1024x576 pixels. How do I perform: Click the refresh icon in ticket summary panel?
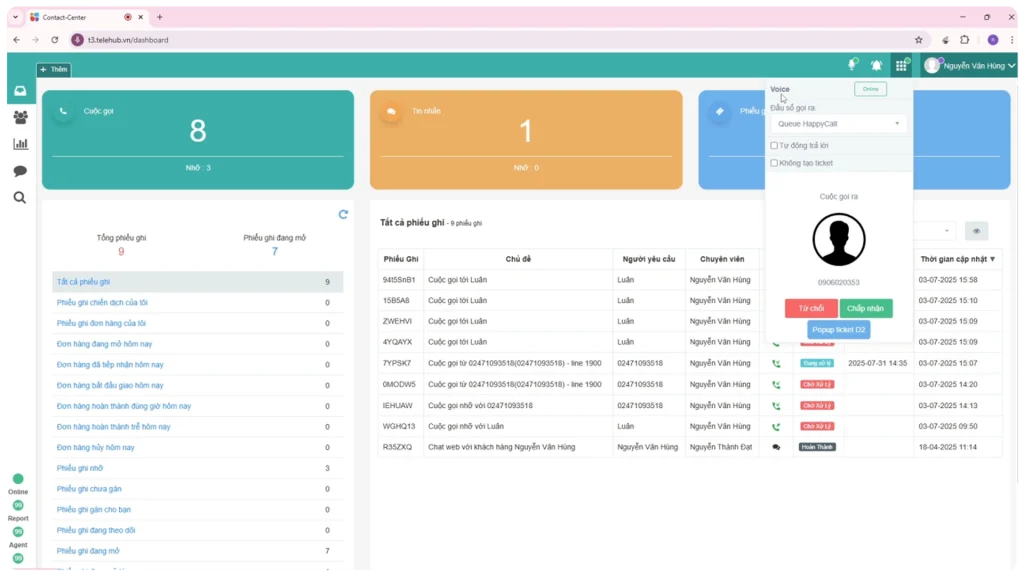[x=343, y=214]
